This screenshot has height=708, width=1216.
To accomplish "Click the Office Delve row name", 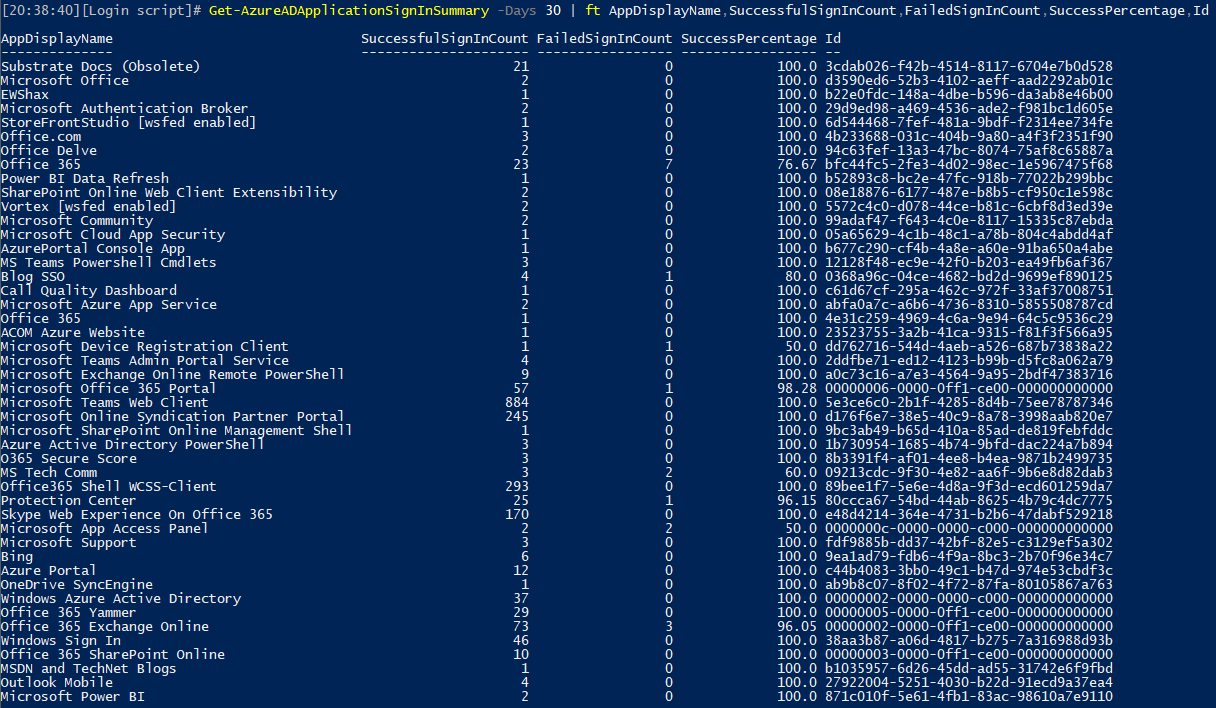I will coord(49,150).
